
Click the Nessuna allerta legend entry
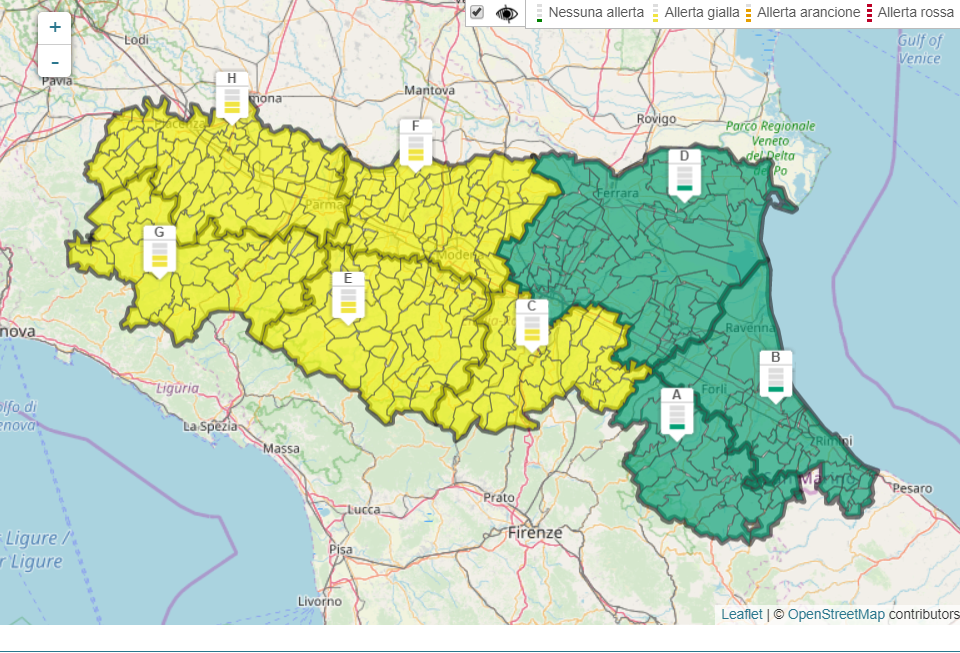coord(595,12)
